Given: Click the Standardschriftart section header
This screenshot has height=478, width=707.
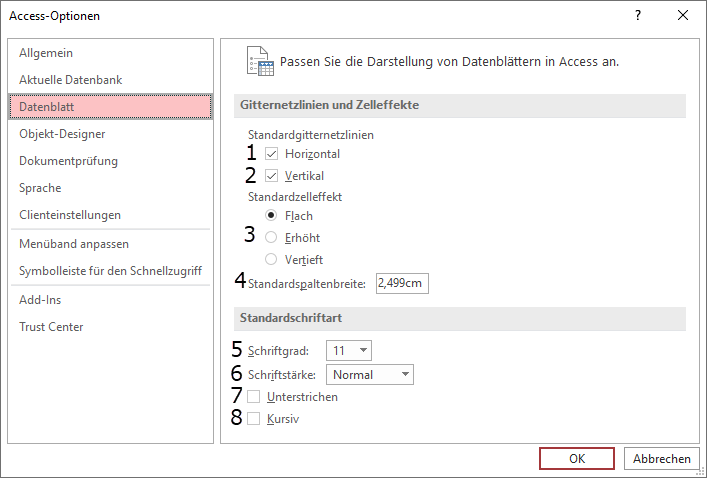Looking at the screenshot, I should 459,318.
